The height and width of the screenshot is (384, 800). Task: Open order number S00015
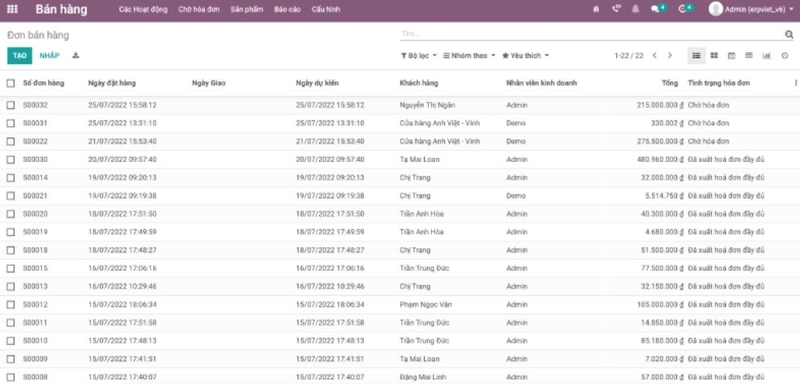(x=35, y=268)
